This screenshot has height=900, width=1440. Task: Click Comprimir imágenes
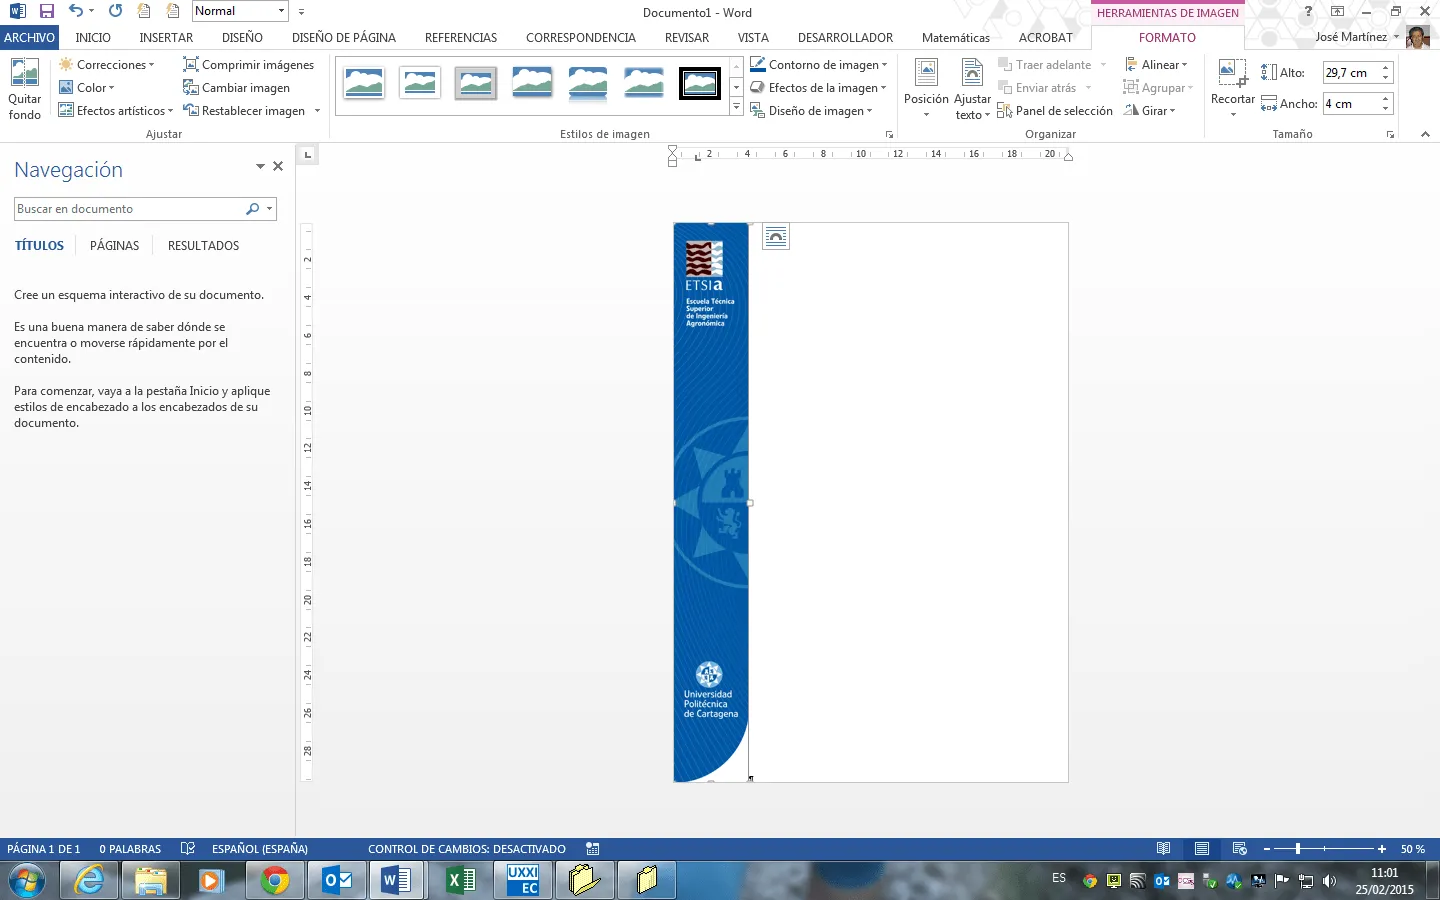tap(248, 65)
